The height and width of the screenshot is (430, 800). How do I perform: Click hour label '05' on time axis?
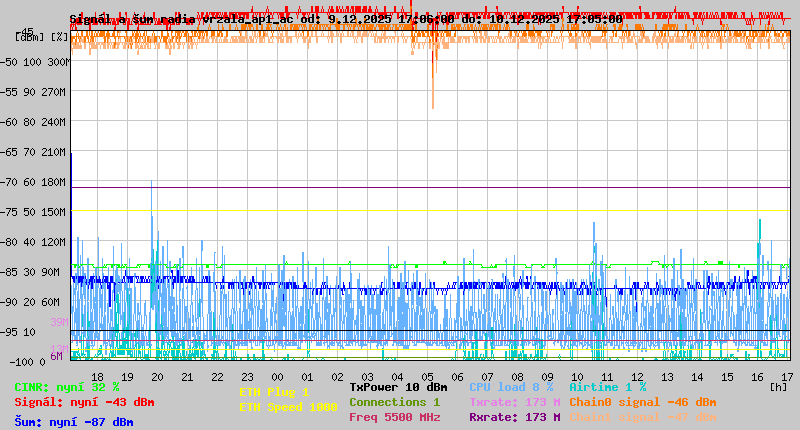tap(427, 377)
